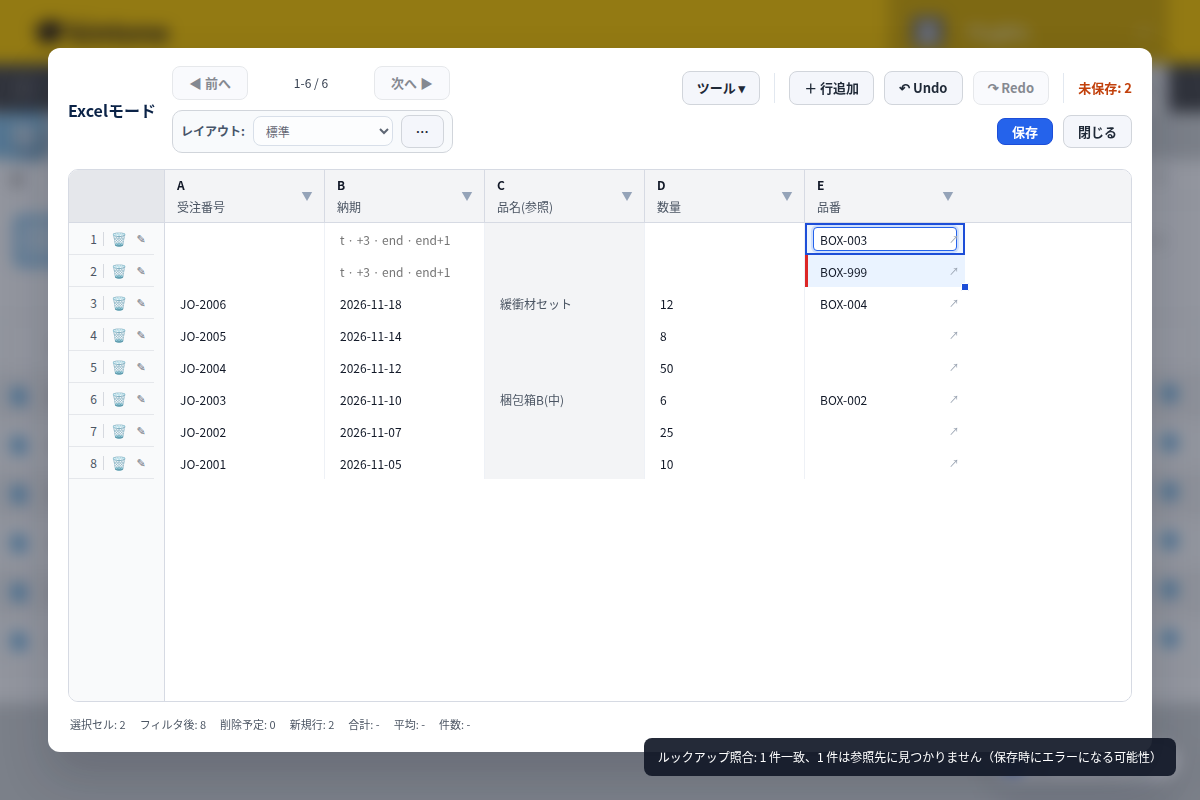Click 選択セル: 2 status entry
1200x800 pixels.
pyautogui.click(x=98, y=724)
